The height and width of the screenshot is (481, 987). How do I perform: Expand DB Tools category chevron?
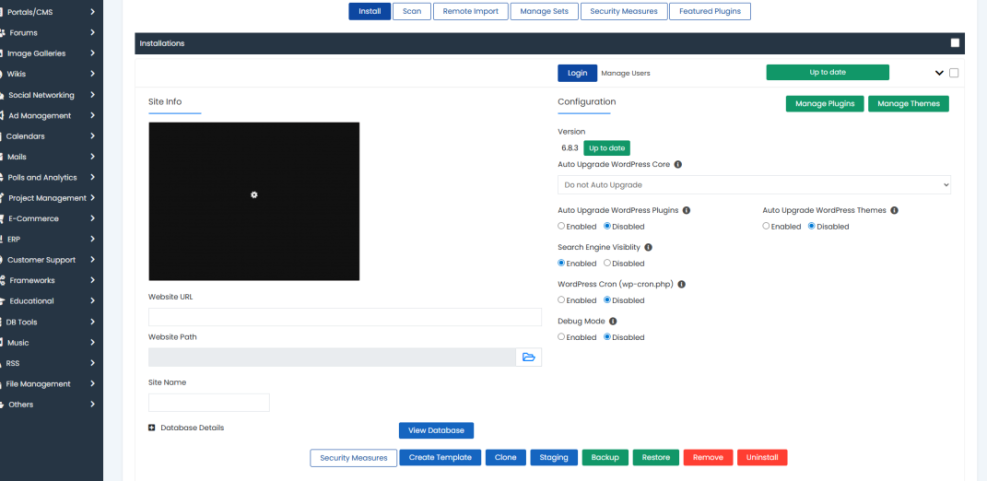[x=92, y=322]
